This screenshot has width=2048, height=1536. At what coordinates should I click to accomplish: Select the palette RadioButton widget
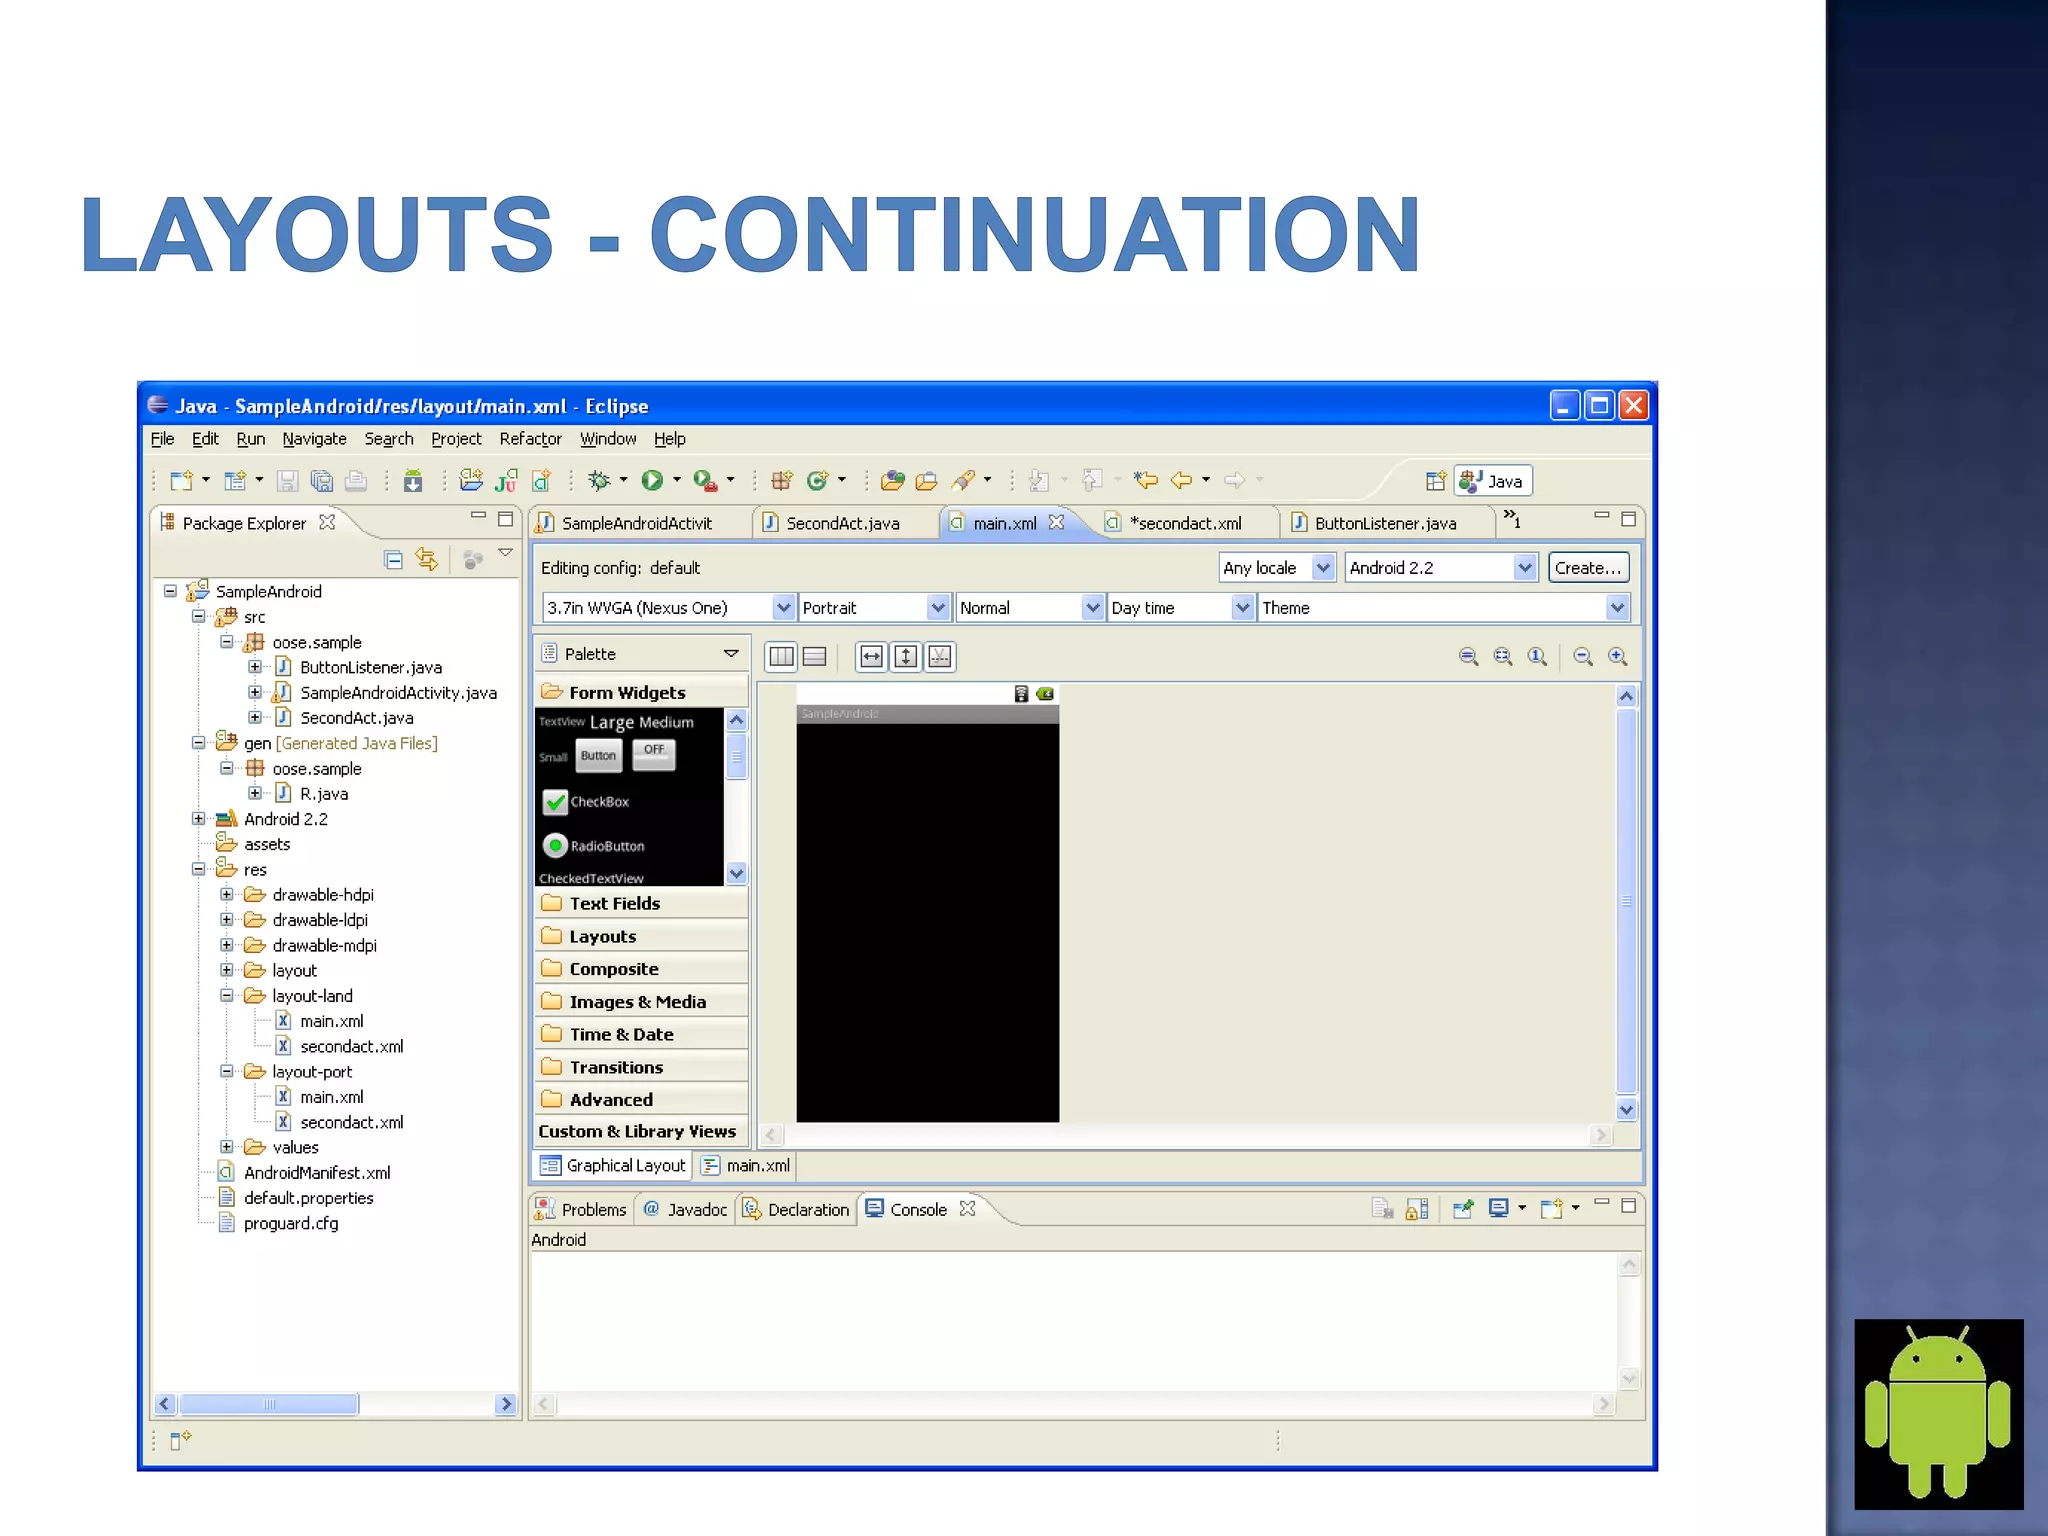[556, 846]
